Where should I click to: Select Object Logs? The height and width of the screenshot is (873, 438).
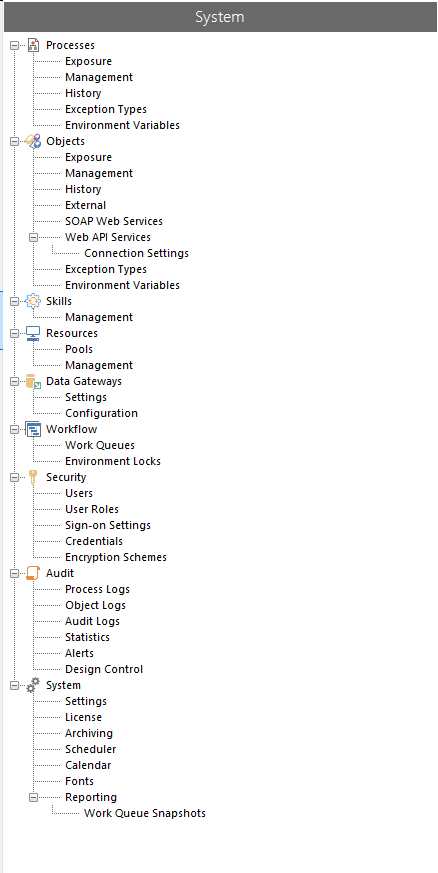click(x=95, y=605)
